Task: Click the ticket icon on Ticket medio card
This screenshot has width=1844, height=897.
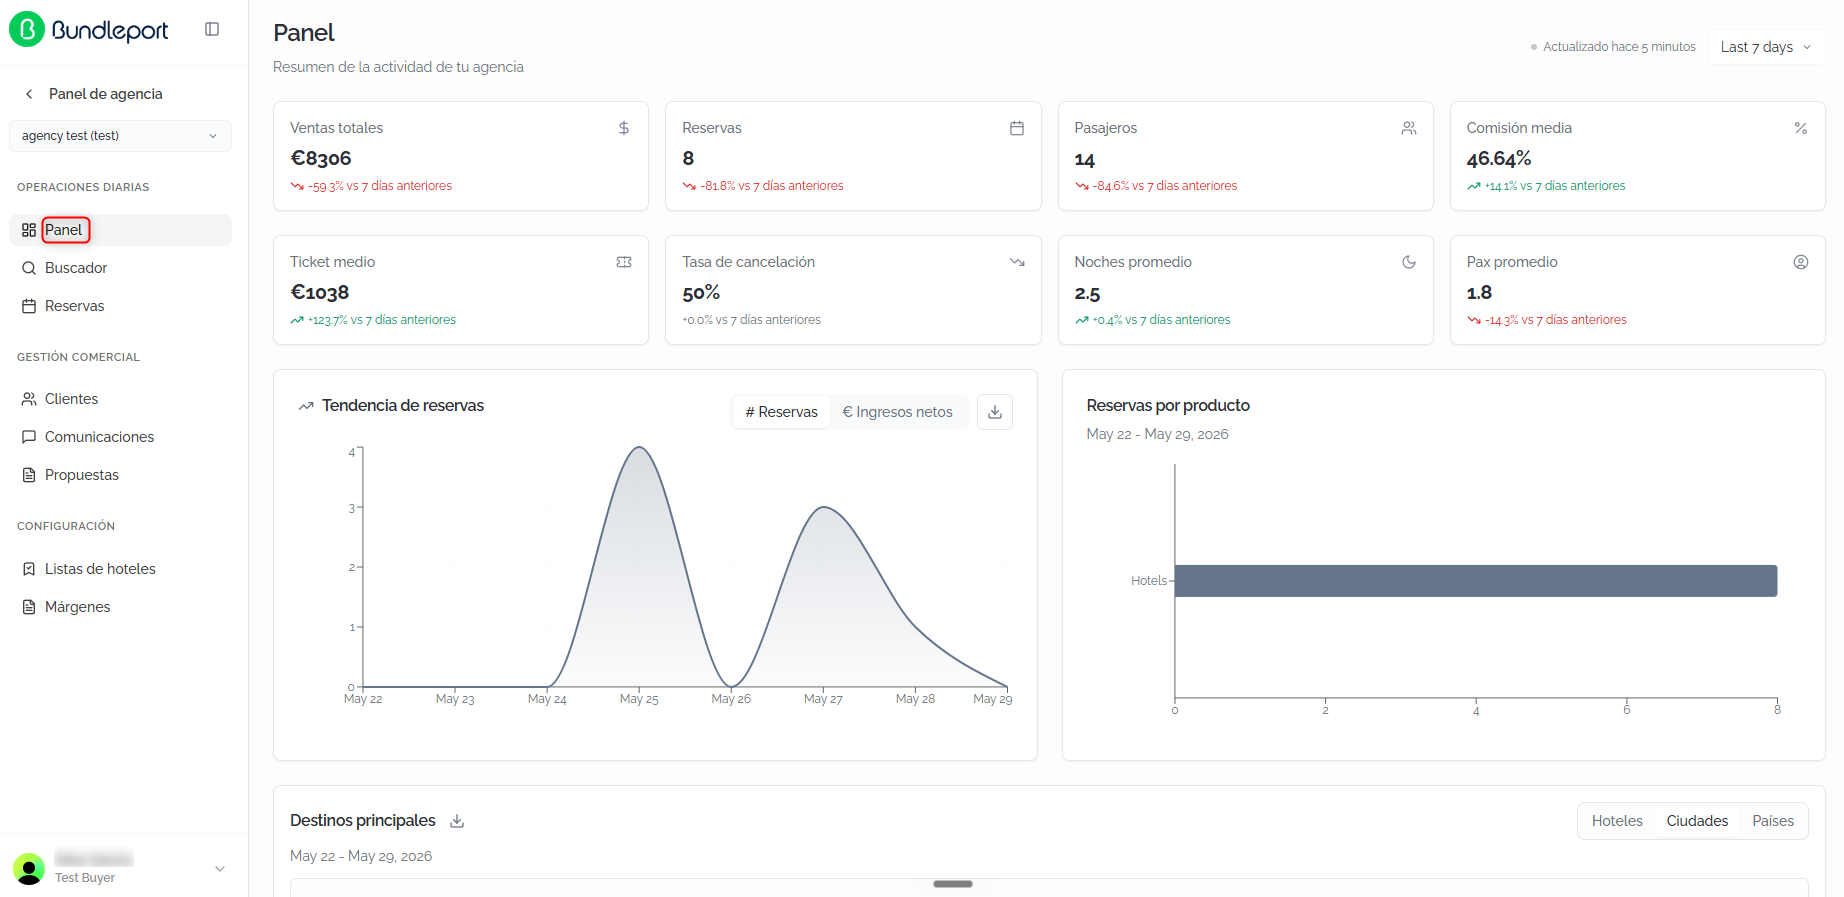Action: tap(624, 262)
